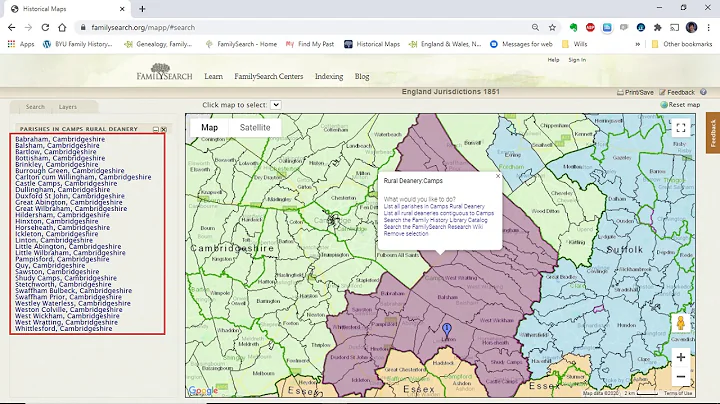This screenshot has width=720, height=404.
Task: Minimize the parishes list panel
Action: tap(156, 129)
